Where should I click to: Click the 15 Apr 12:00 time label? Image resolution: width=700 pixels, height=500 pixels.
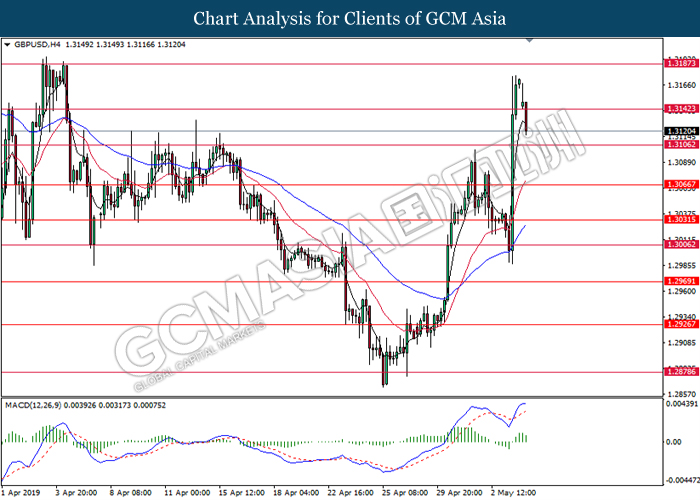coord(242,493)
